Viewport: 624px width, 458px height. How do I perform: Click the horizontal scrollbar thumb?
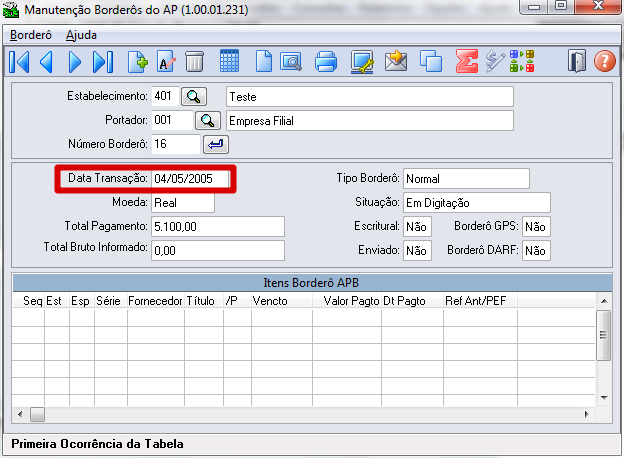click(37, 414)
